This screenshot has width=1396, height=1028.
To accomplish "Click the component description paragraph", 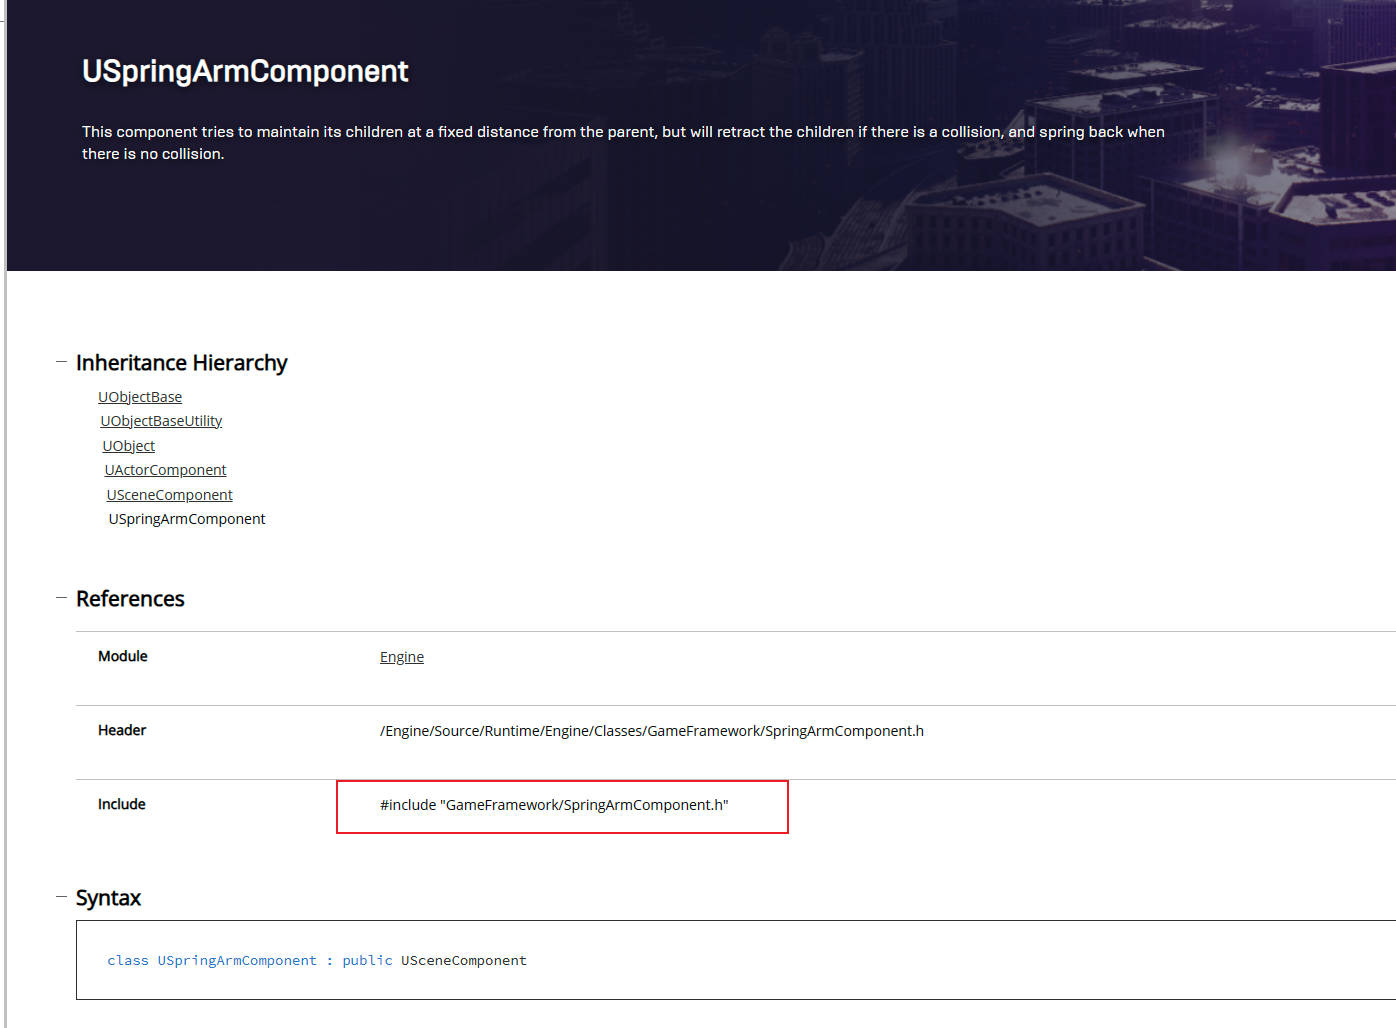I will (x=623, y=143).
